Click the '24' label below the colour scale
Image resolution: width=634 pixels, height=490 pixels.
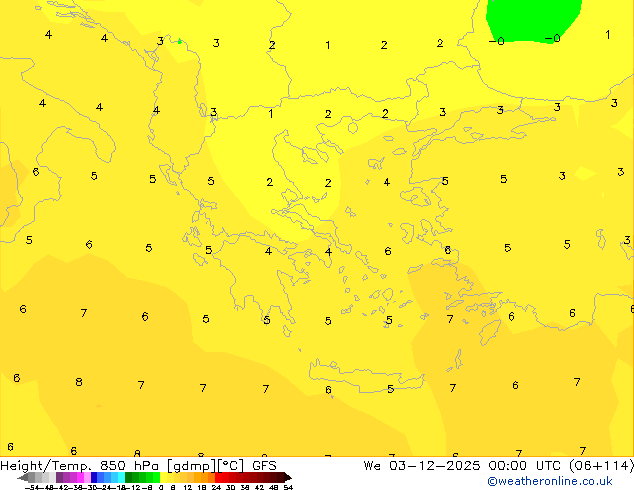click(x=216, y=487)
